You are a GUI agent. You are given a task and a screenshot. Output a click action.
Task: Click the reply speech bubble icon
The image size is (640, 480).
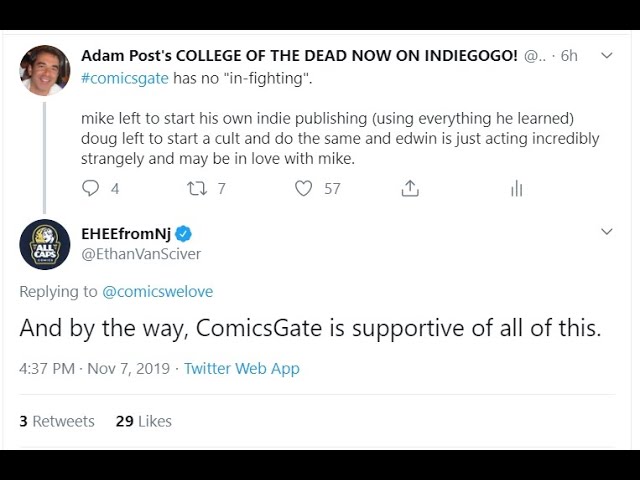click(91, 188)
